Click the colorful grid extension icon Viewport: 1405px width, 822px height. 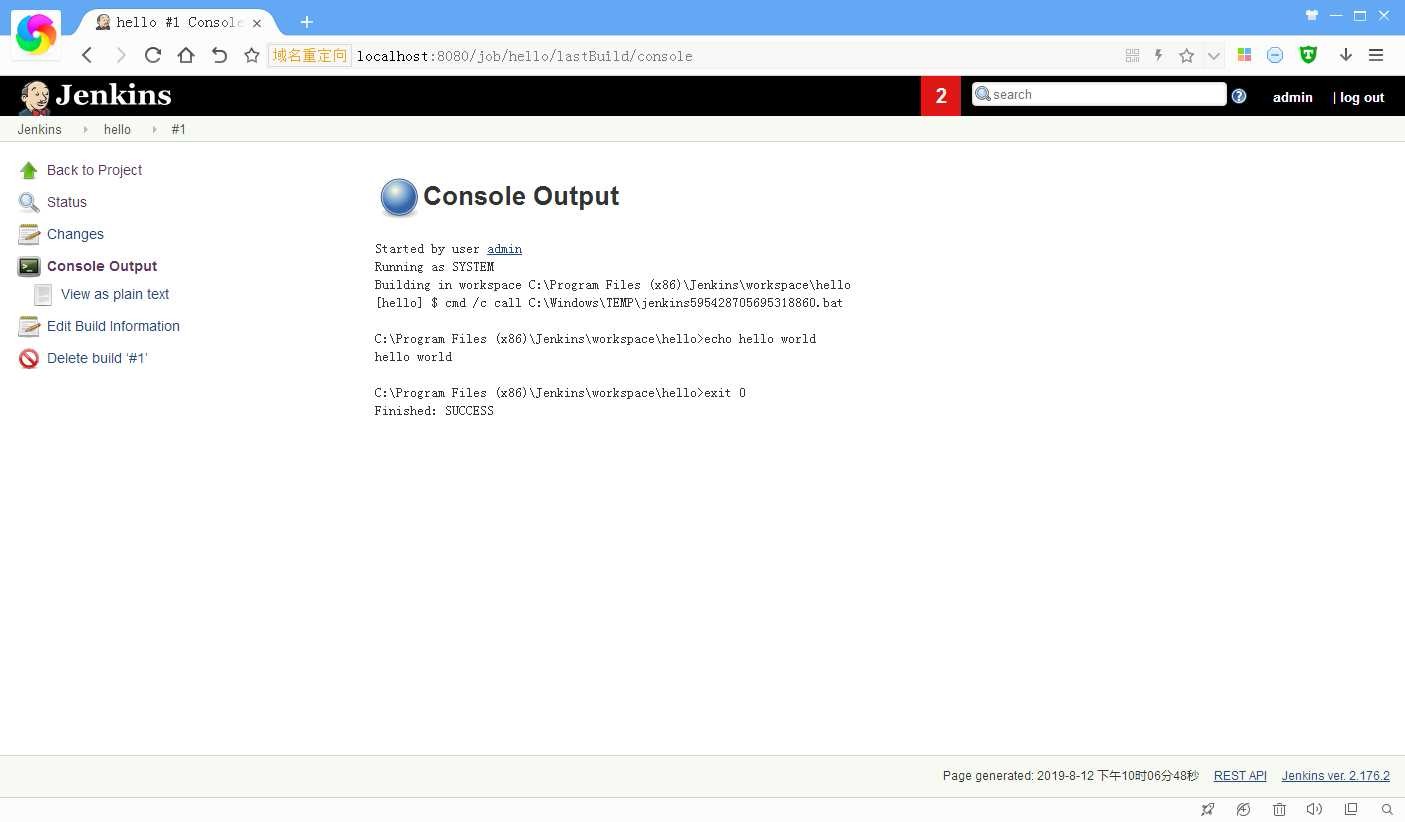pyautogui.click(x=1245, y=55)
